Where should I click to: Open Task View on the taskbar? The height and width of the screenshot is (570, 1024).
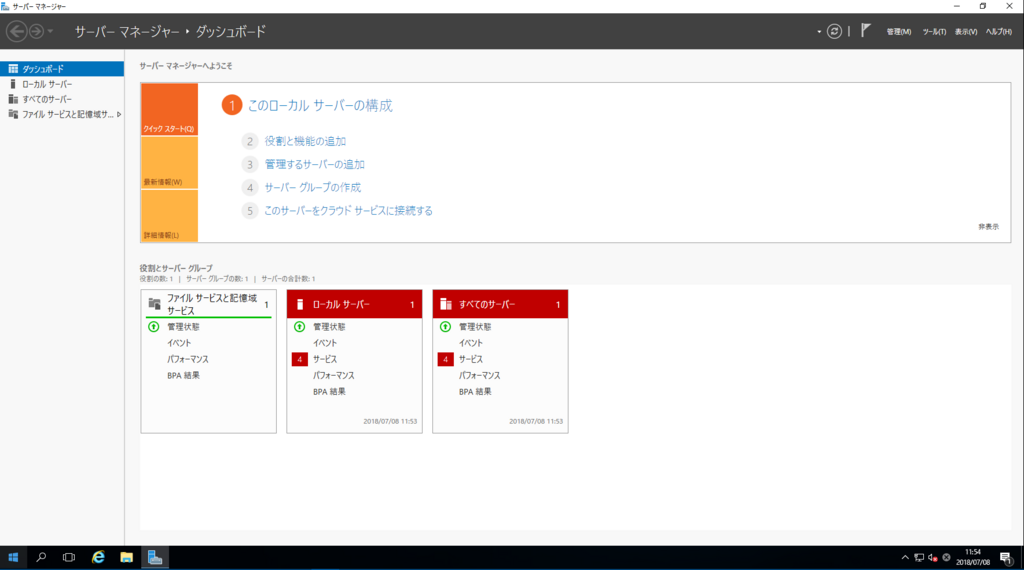(69, 558)
